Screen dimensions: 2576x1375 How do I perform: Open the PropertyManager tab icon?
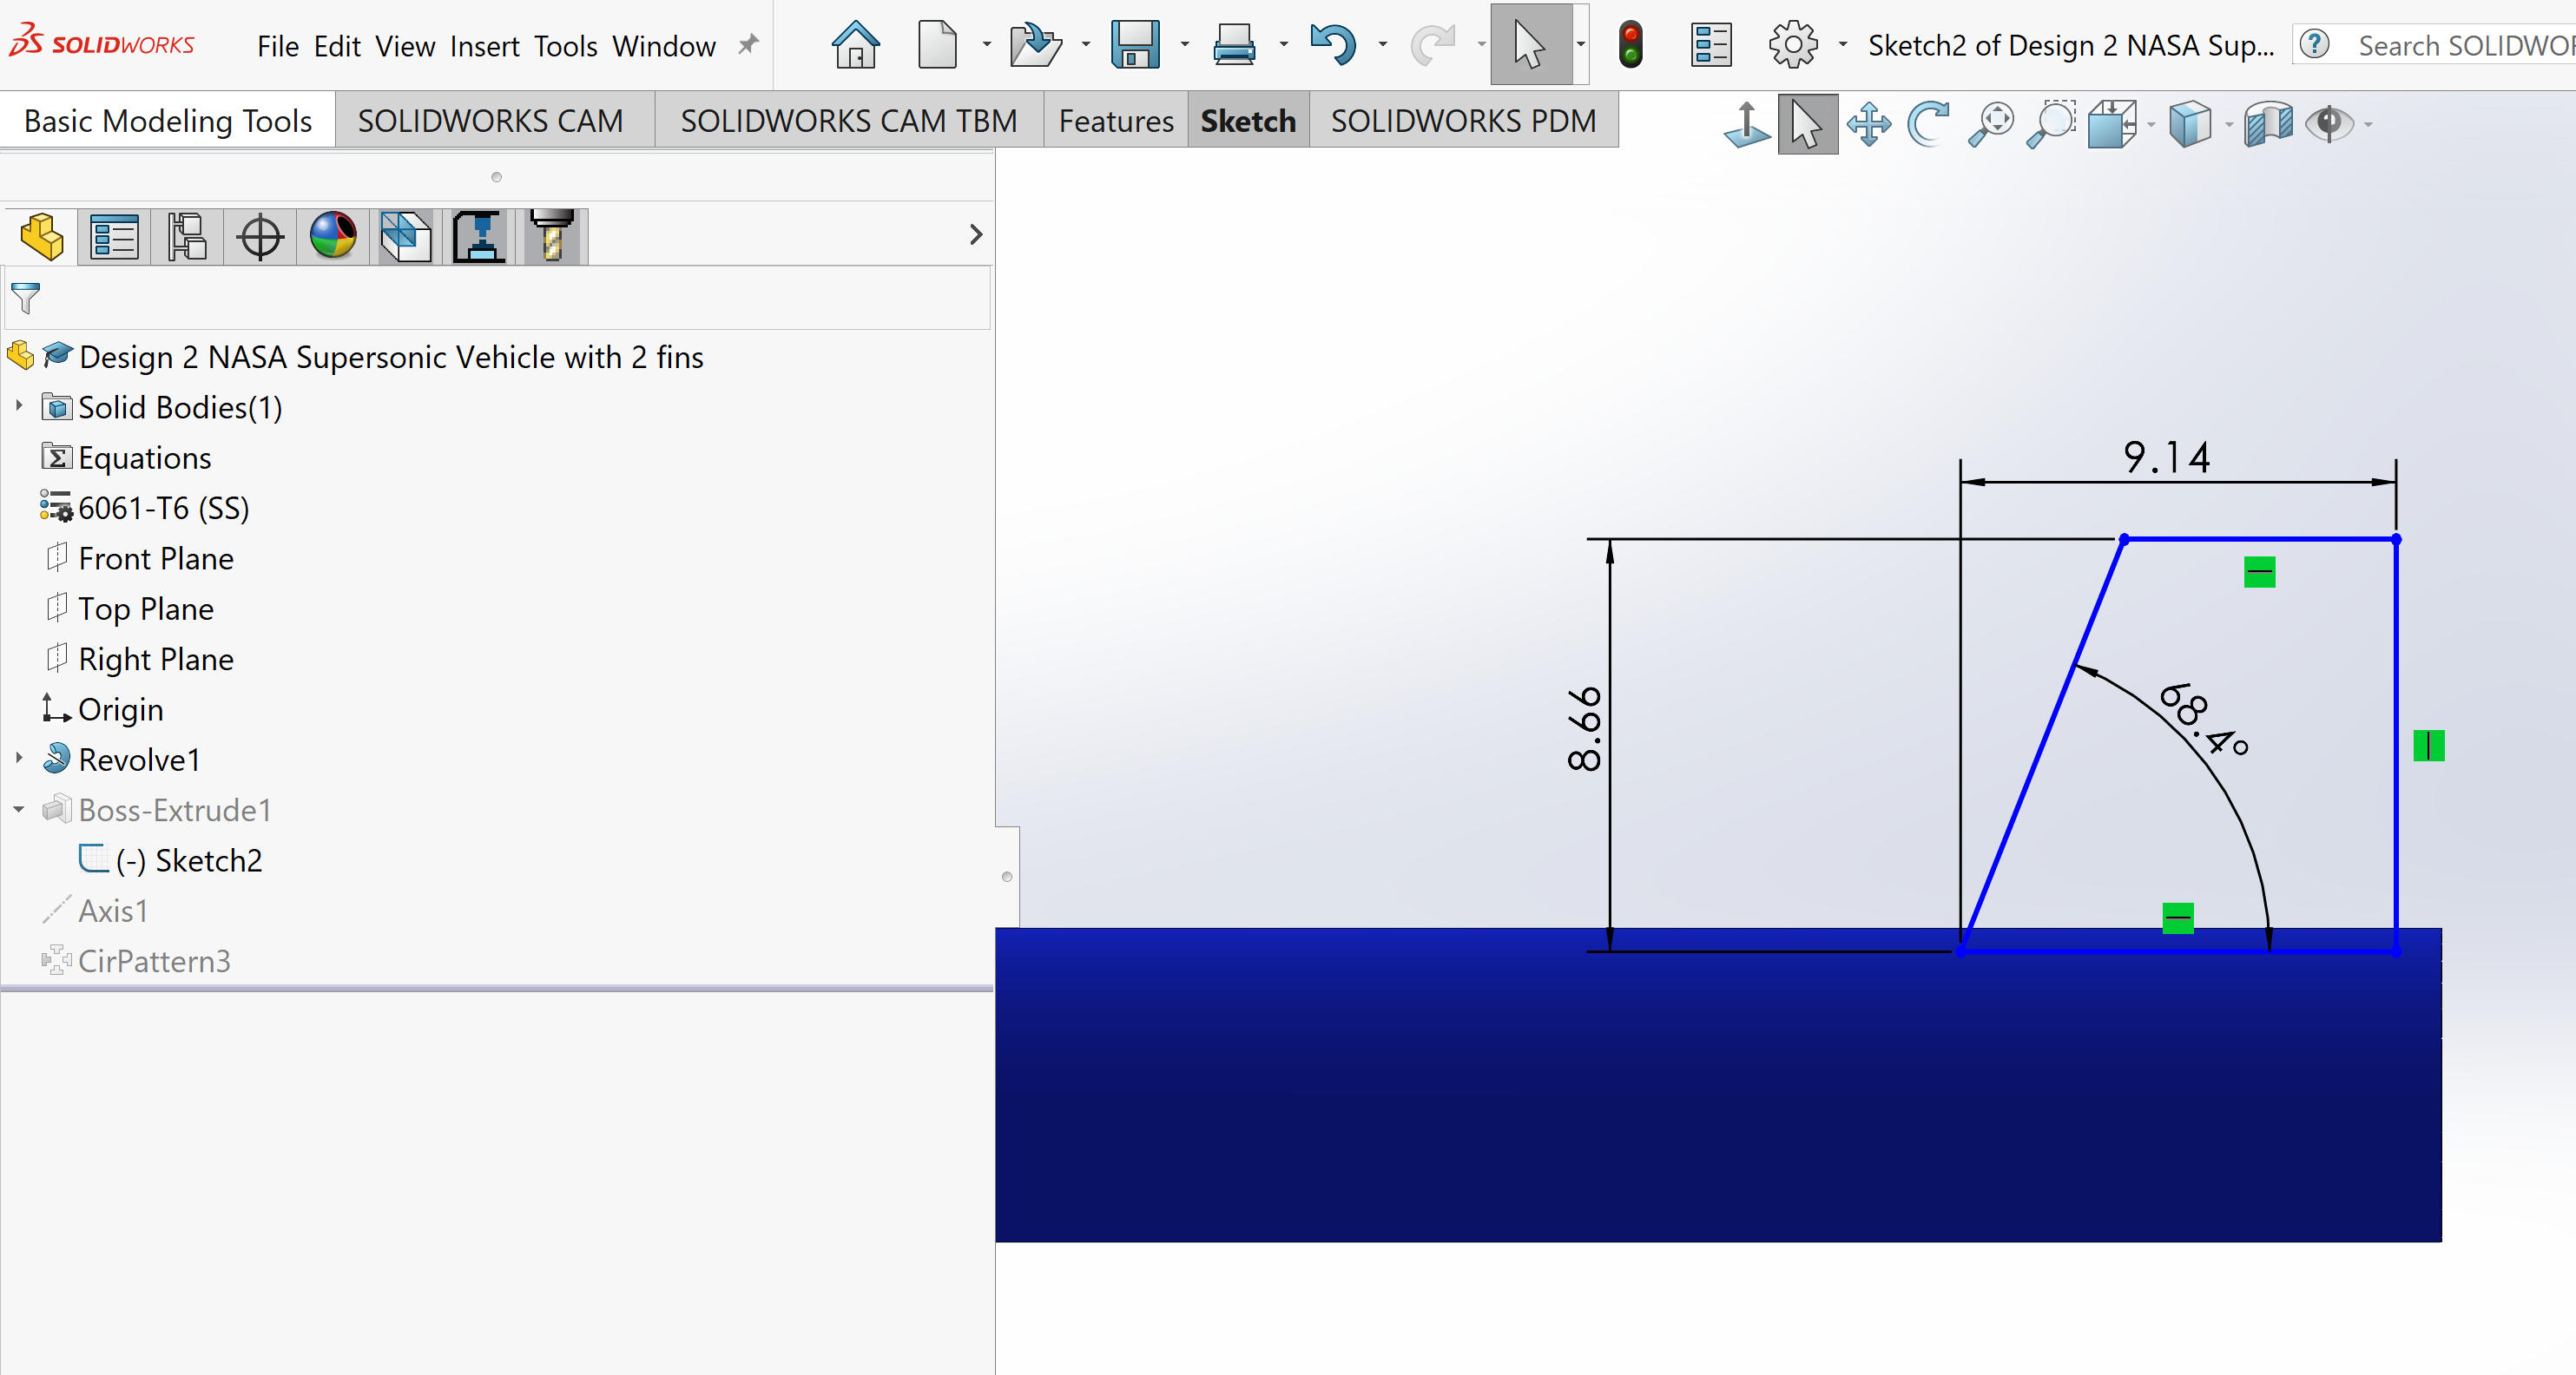pos(115,237)
